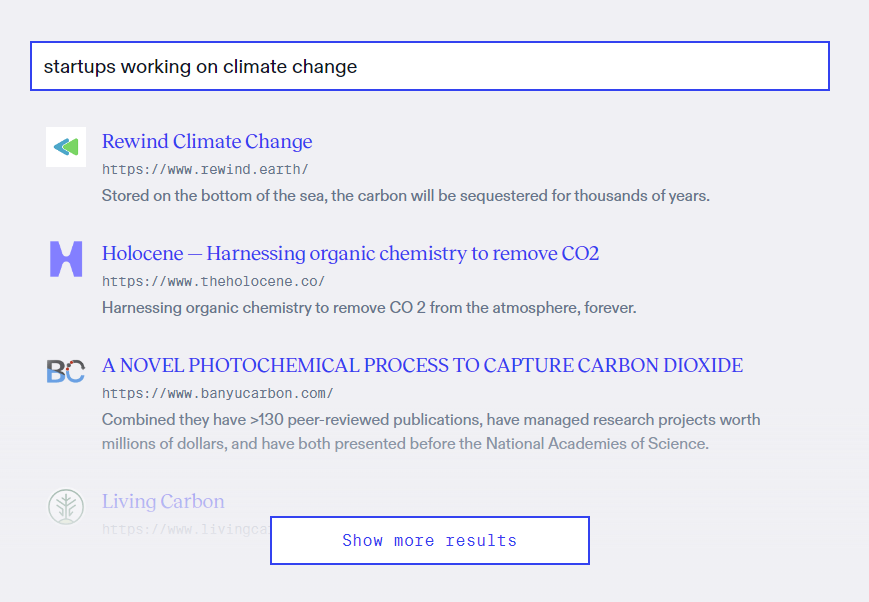Click the Holocene description about removing CO 2
869x602 pixels.
pyautogui.click(x=368, y=308)
